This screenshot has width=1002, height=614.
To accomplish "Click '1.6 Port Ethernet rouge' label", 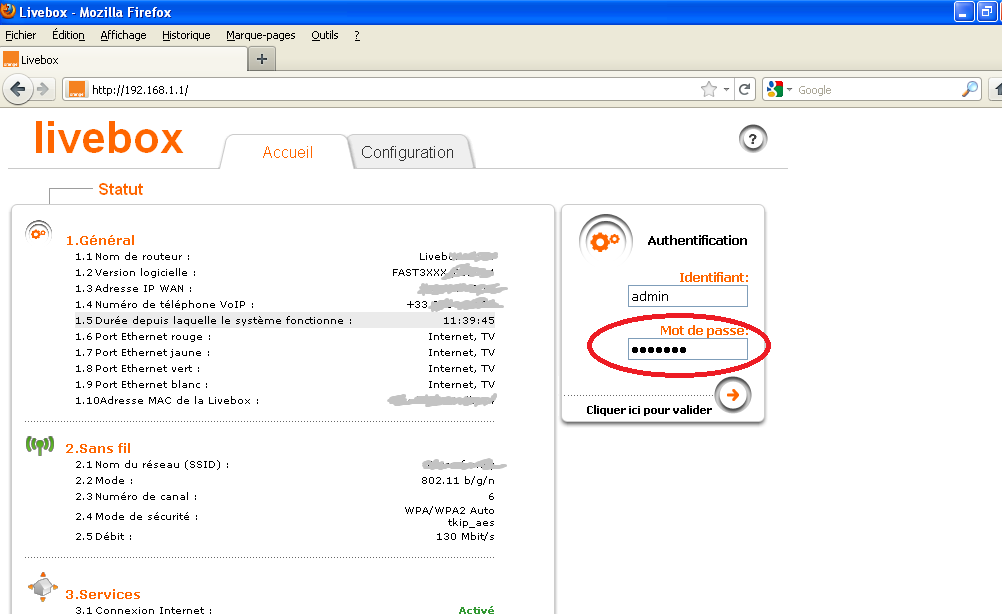I will click(x=143, y=337).
